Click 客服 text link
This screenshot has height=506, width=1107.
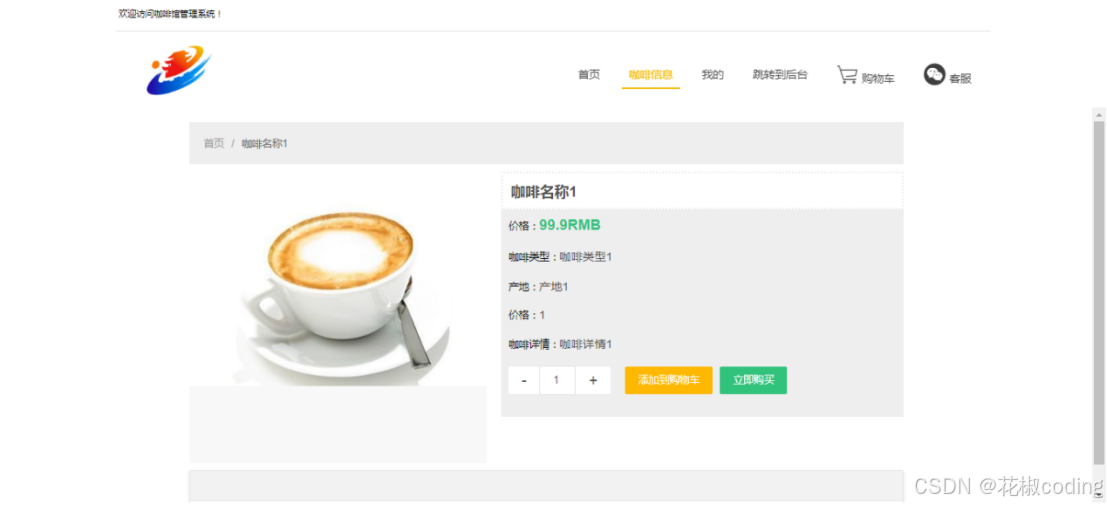[x=960, y=78]
